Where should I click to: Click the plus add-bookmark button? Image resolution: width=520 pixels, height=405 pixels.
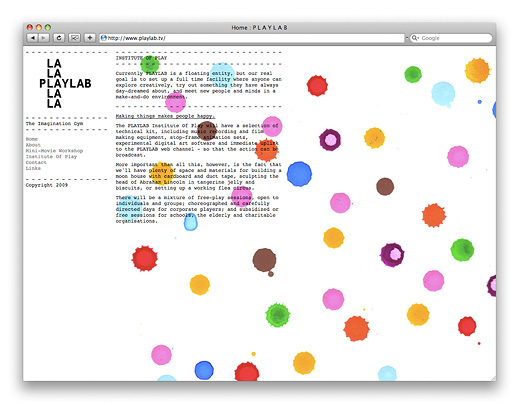[x=90, y=38]
